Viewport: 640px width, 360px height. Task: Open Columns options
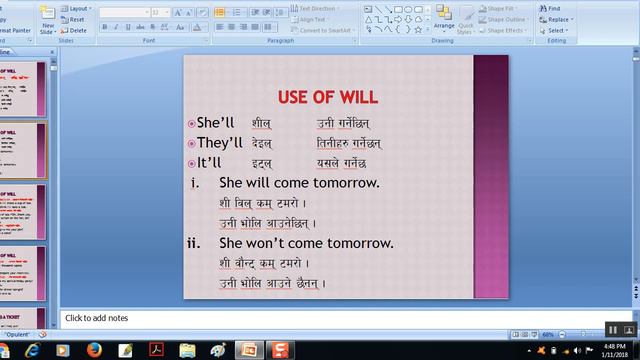click(x=269, y=27)
